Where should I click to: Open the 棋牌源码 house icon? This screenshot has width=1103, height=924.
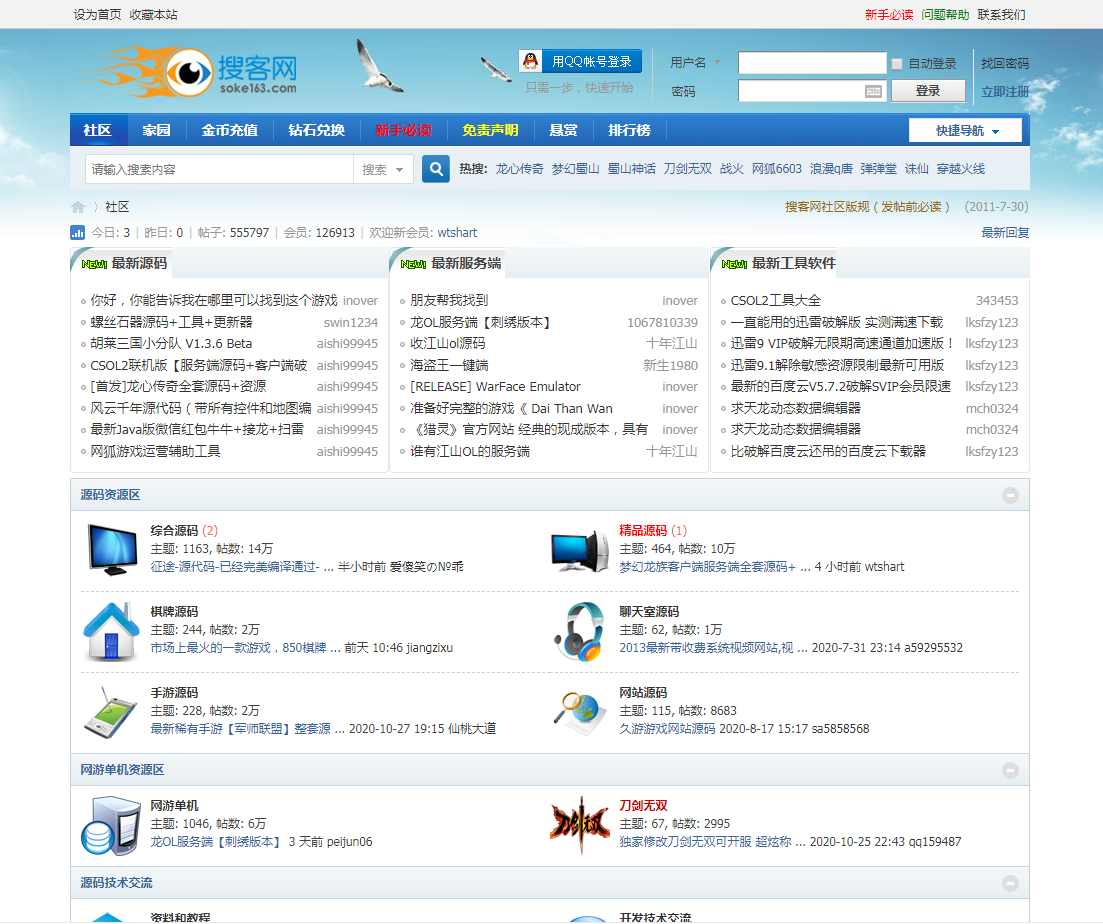coord(110,632)
